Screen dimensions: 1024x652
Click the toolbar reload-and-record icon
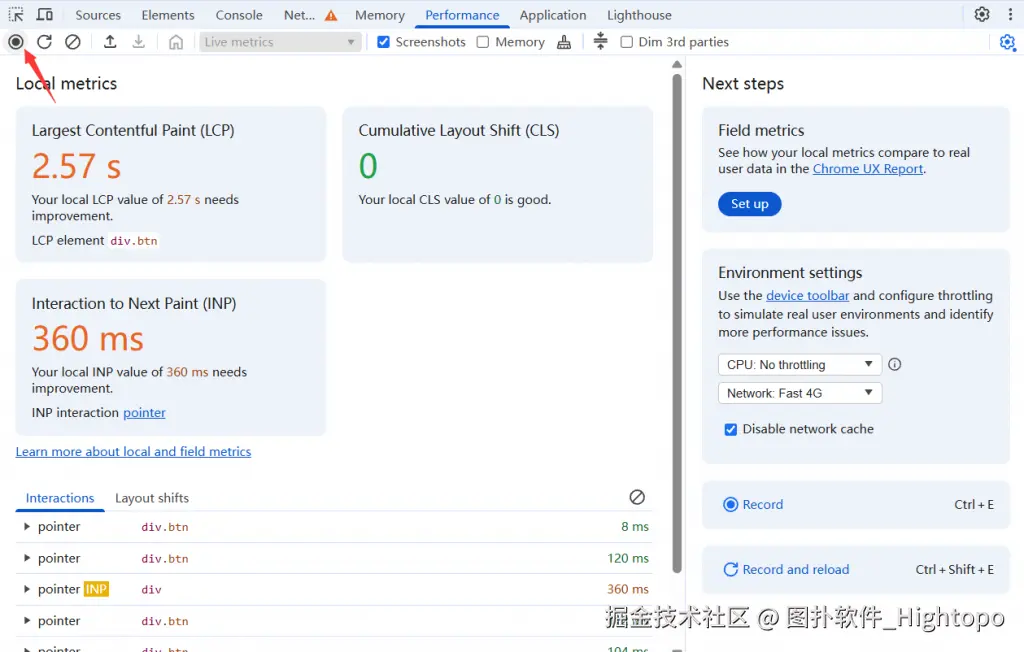[44, 42]
